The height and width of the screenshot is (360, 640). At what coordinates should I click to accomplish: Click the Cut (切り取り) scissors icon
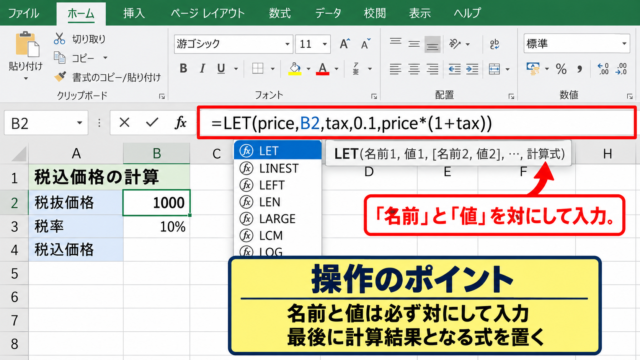coord(60,39)
